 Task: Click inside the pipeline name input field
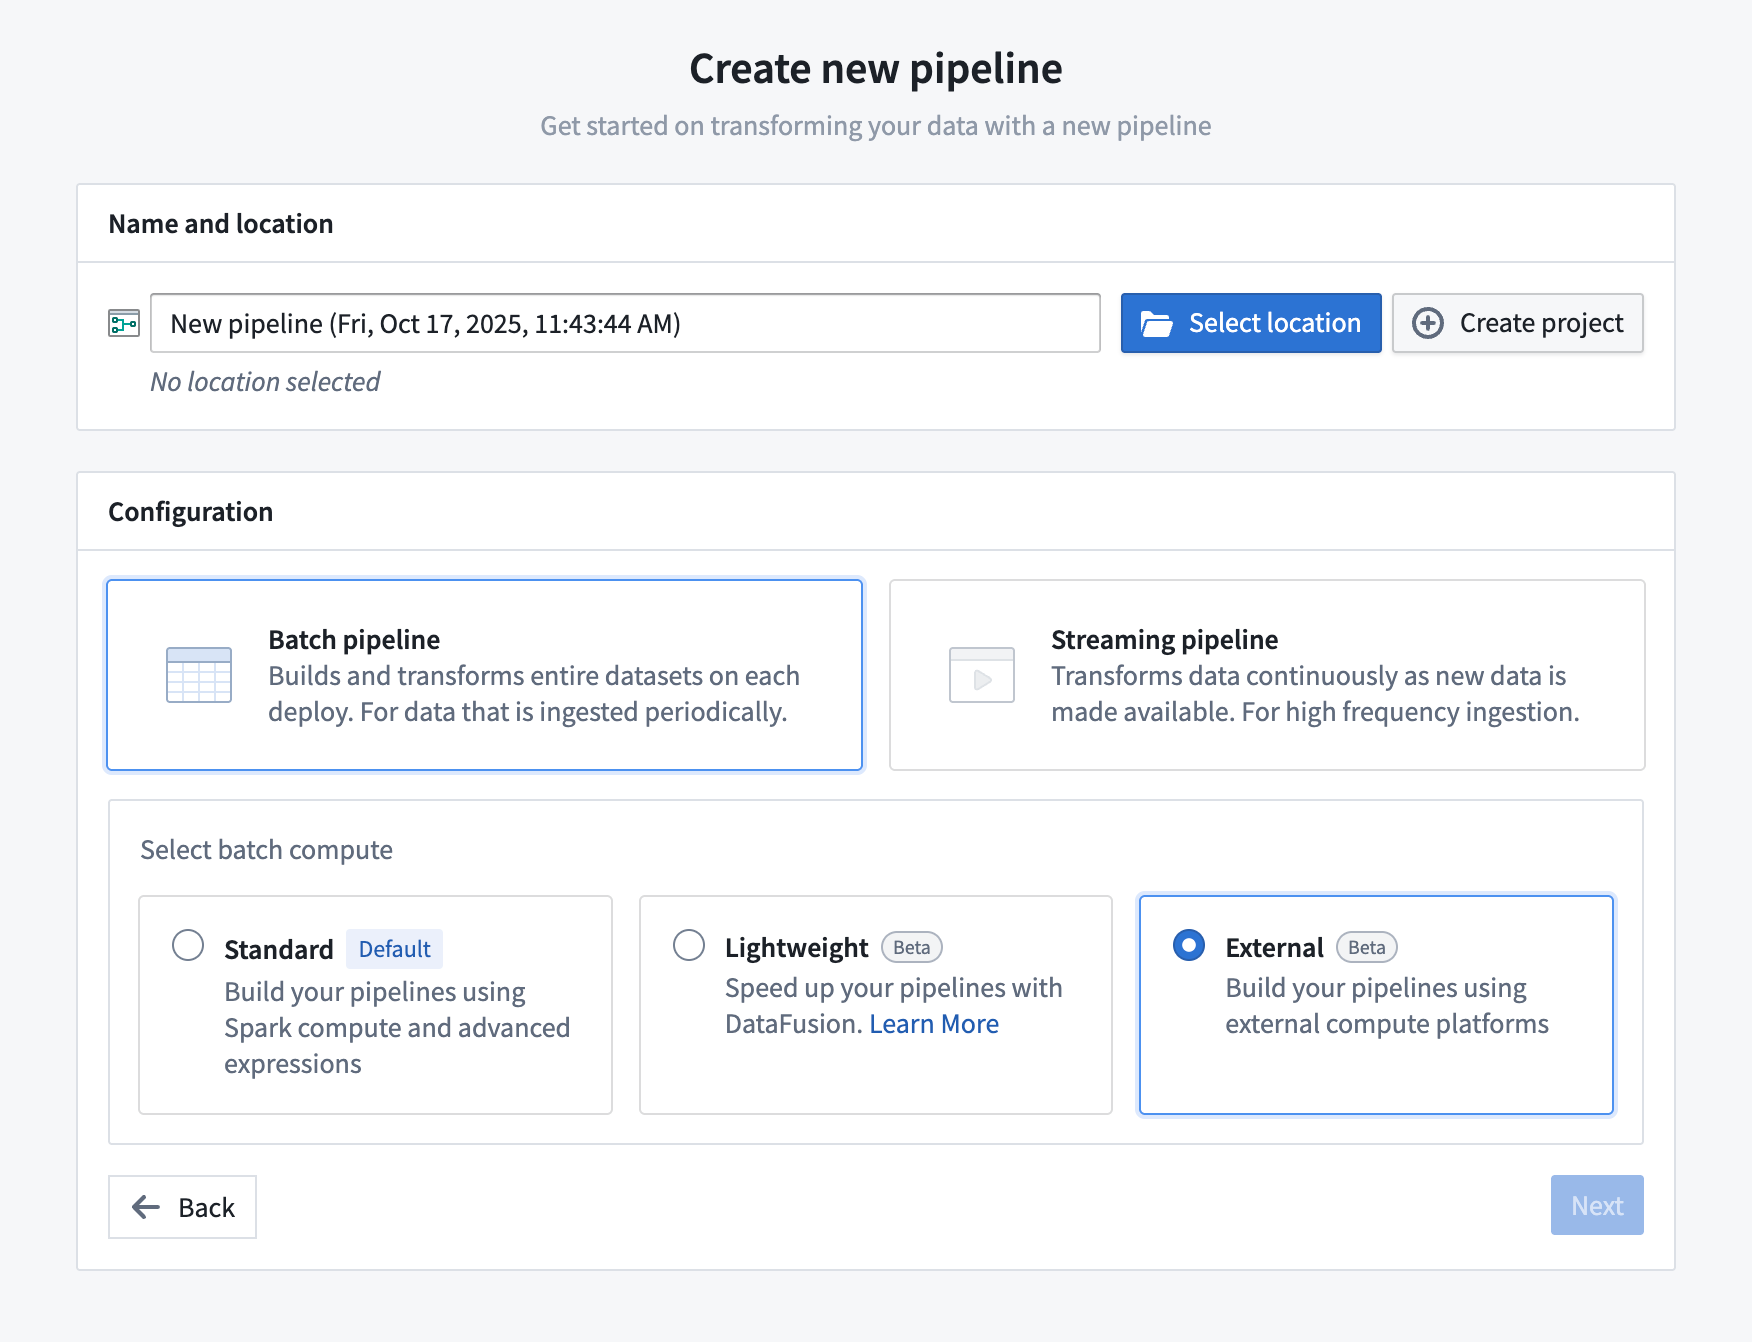[625, 323]
